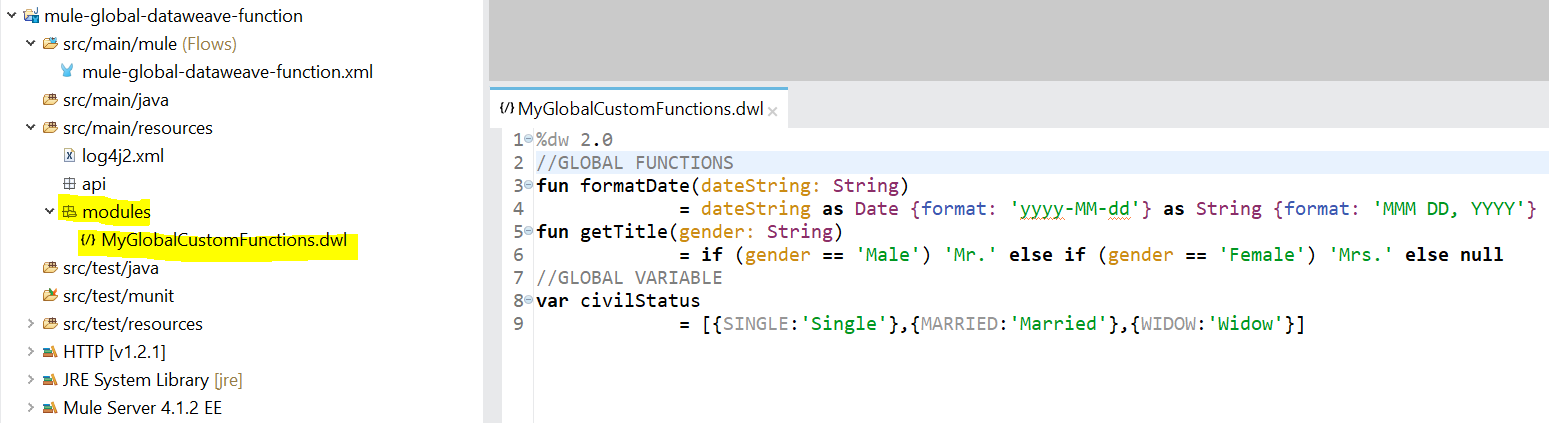Collapse the modules folder

point(49,212)
